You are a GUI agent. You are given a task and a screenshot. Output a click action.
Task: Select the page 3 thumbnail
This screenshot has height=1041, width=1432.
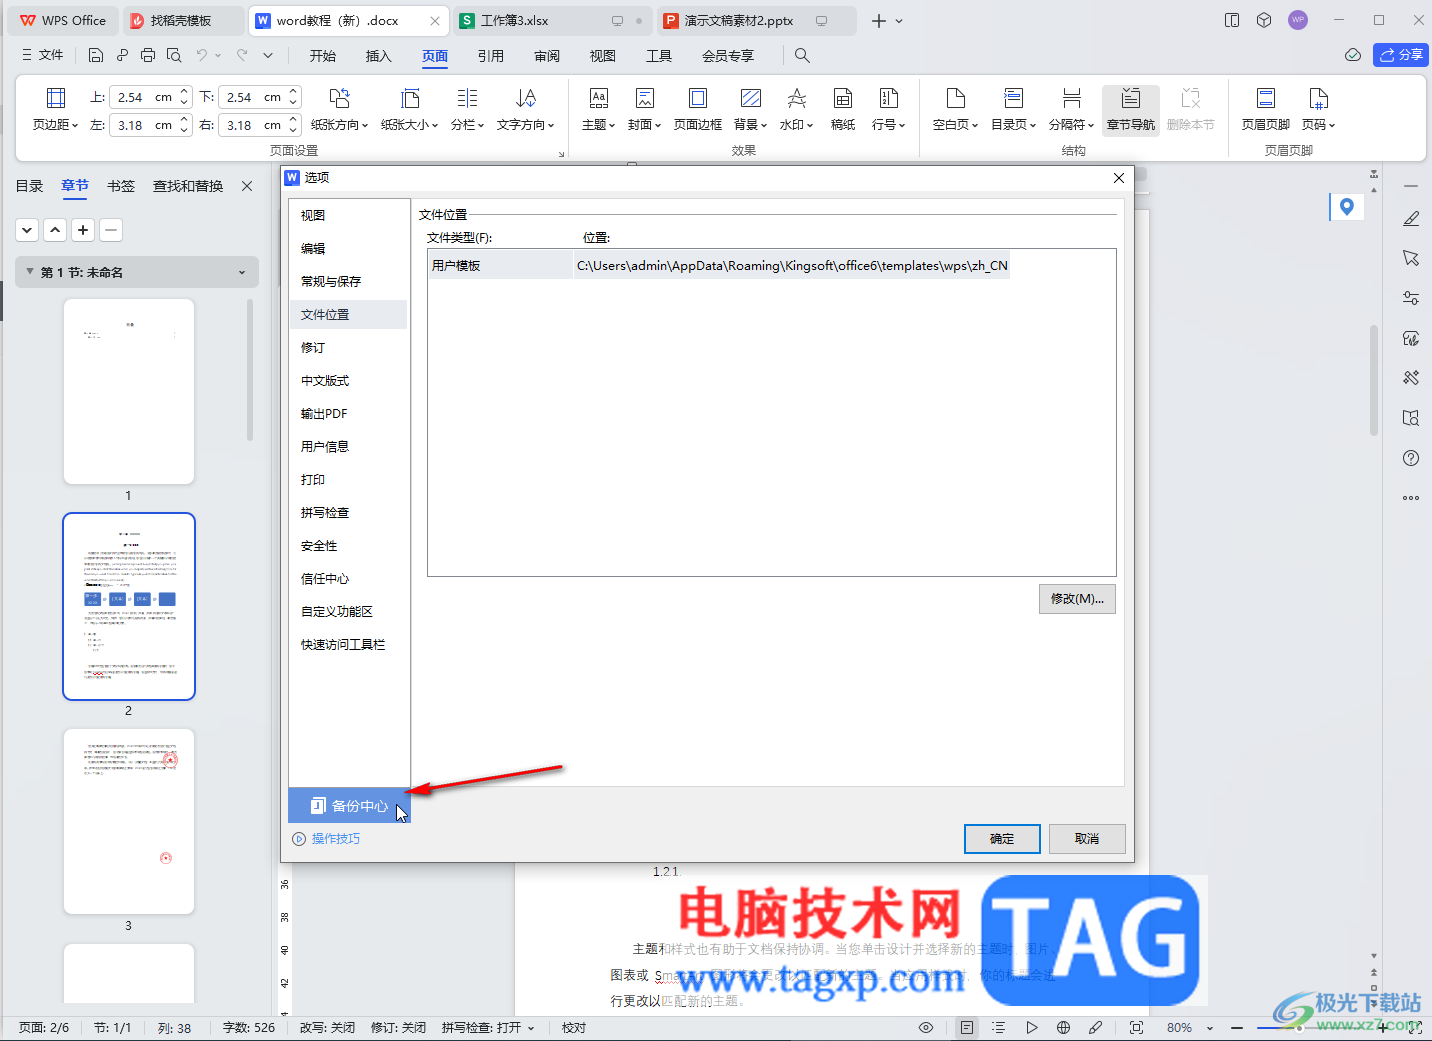pos(129,821)
